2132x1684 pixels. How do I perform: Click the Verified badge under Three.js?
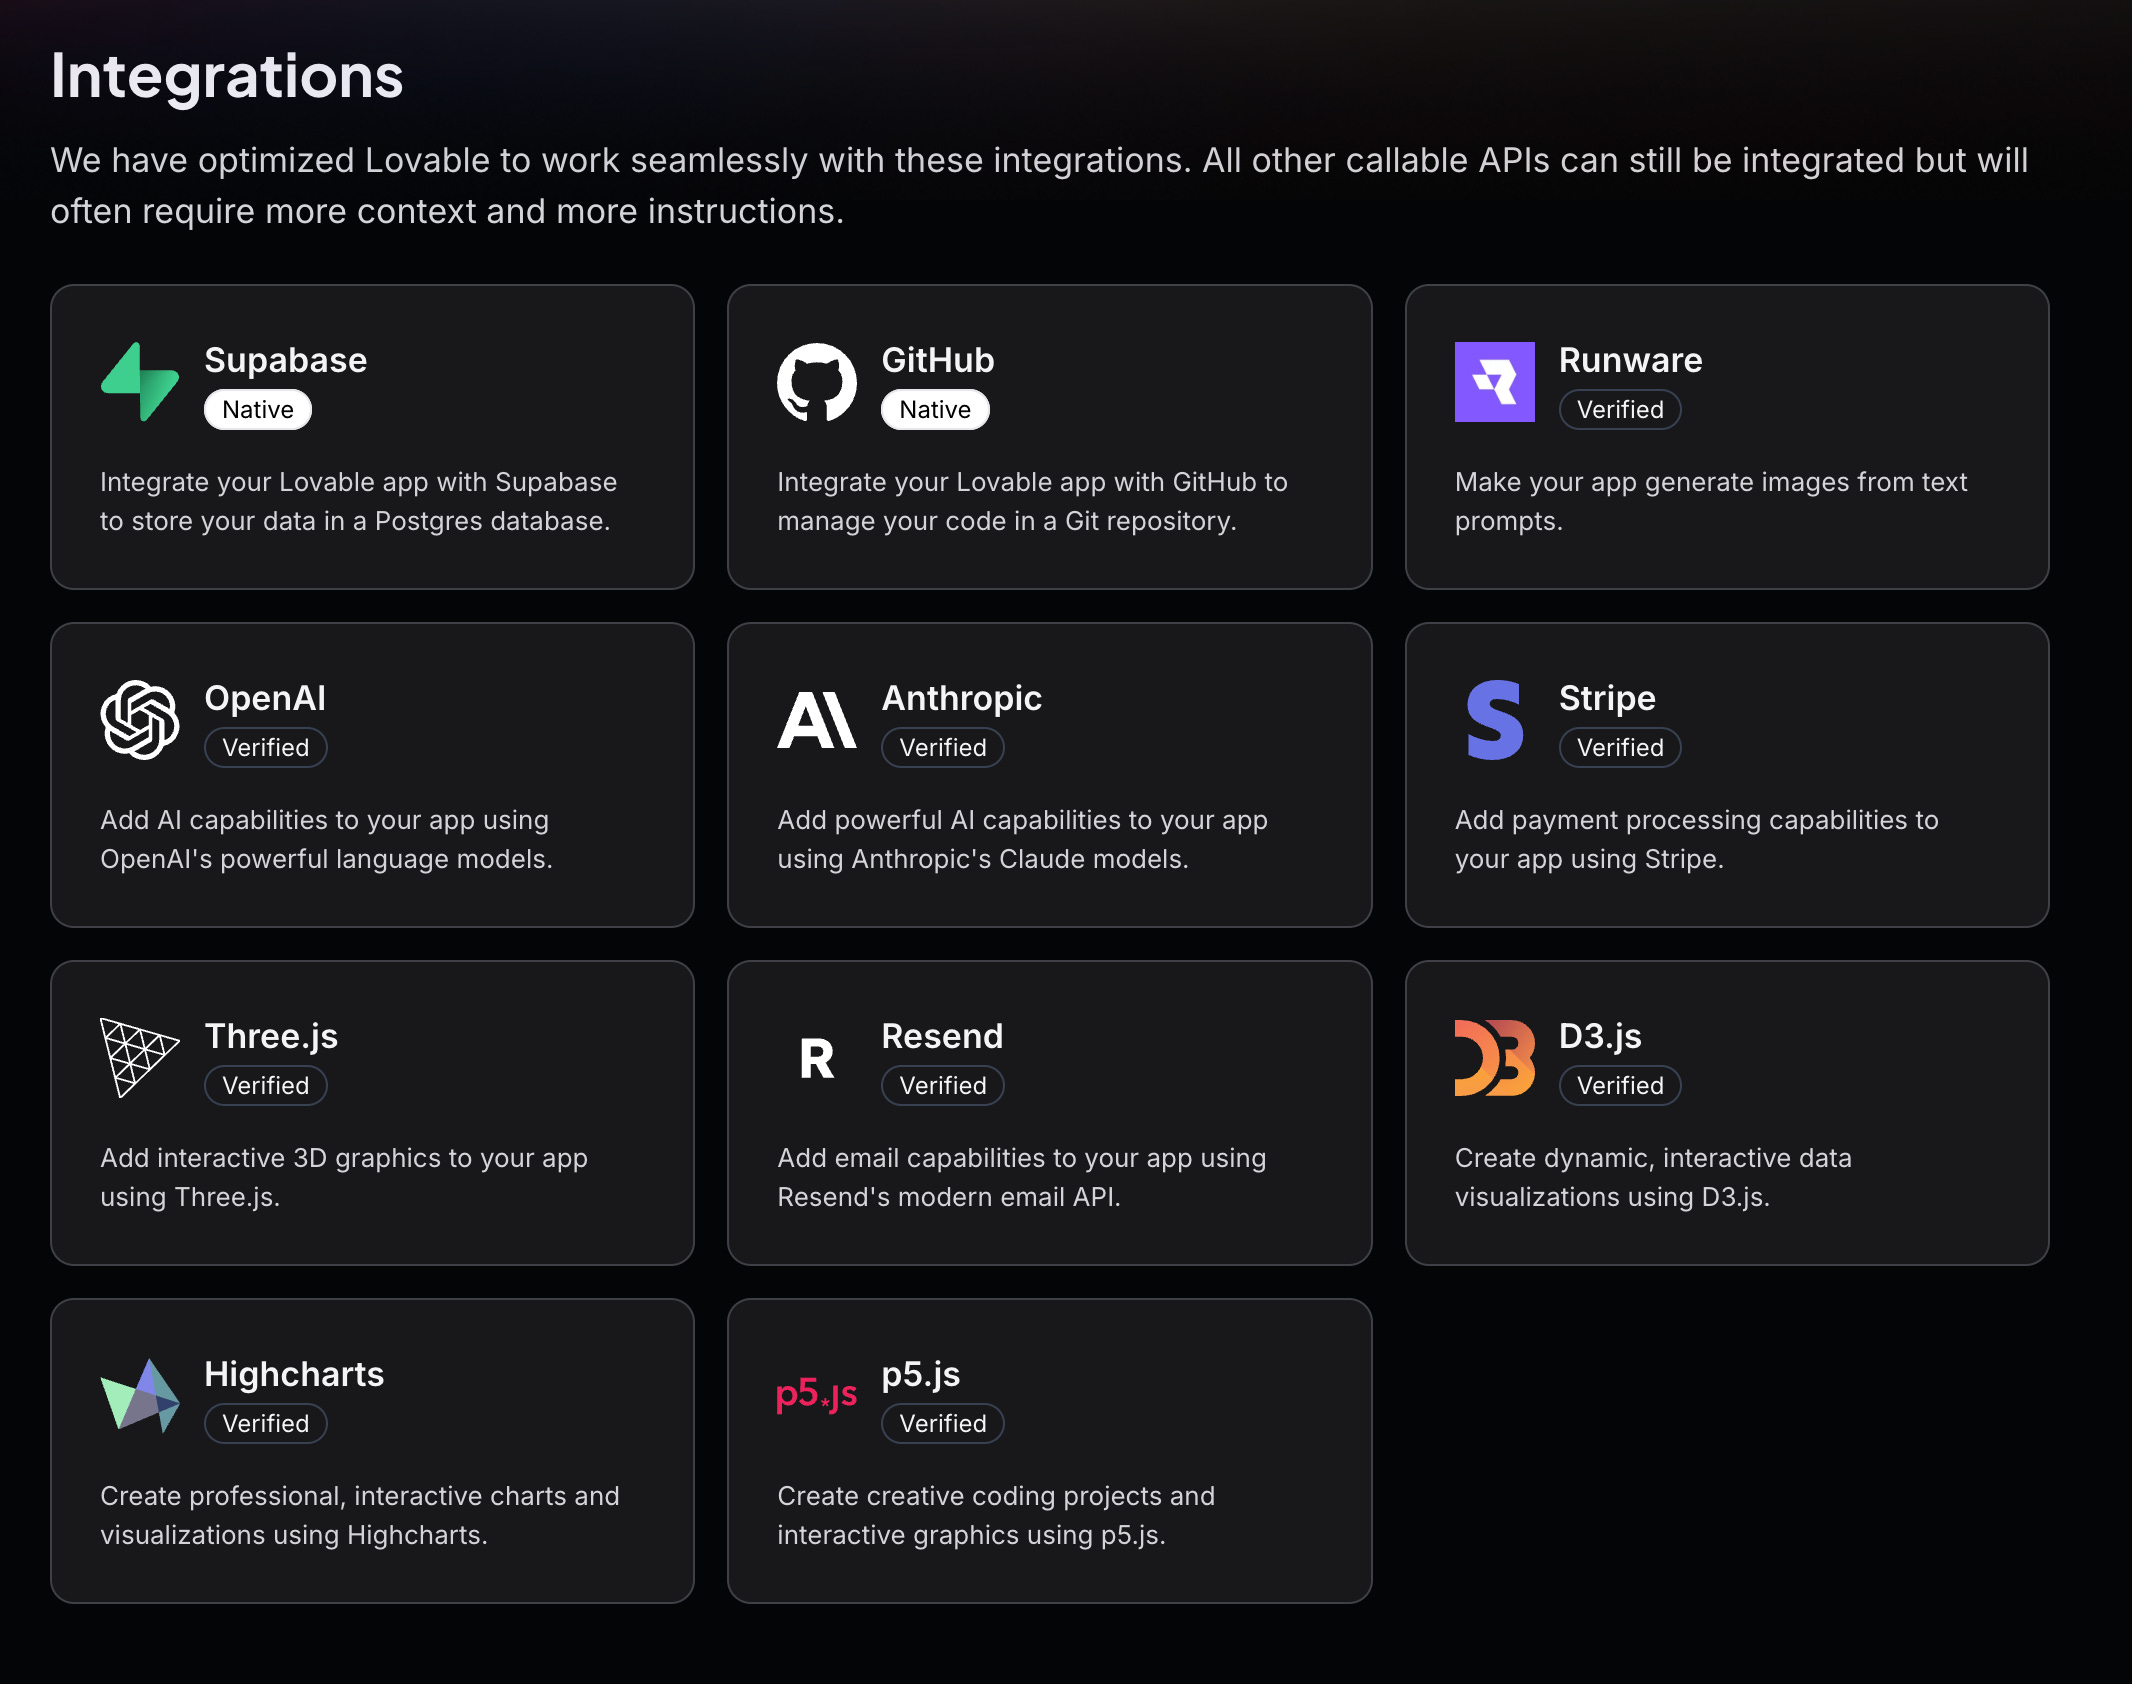[266, 1086]
